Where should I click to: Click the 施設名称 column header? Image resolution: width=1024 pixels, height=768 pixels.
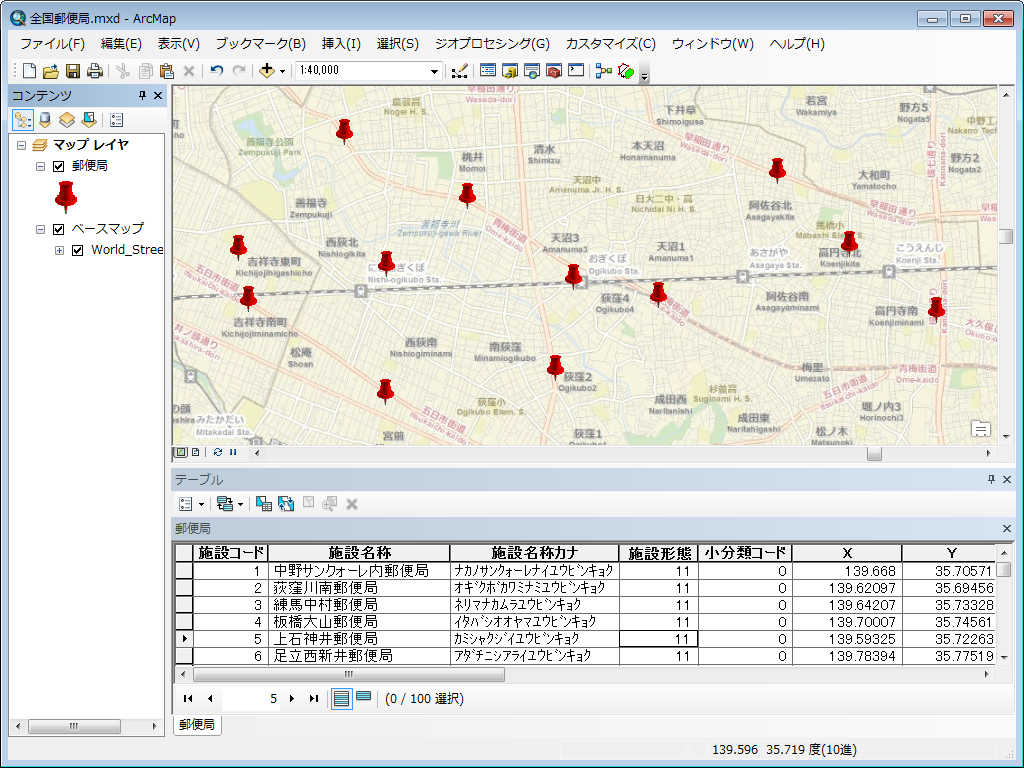pos(359,553)
